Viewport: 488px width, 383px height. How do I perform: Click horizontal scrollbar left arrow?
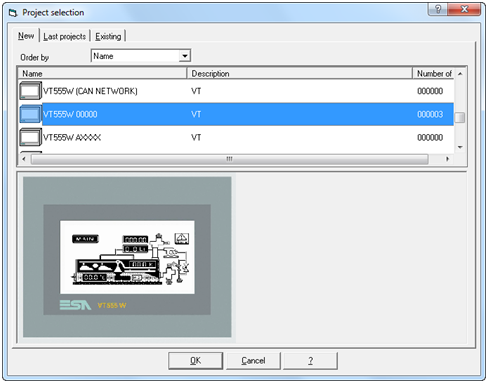[24, 159]
